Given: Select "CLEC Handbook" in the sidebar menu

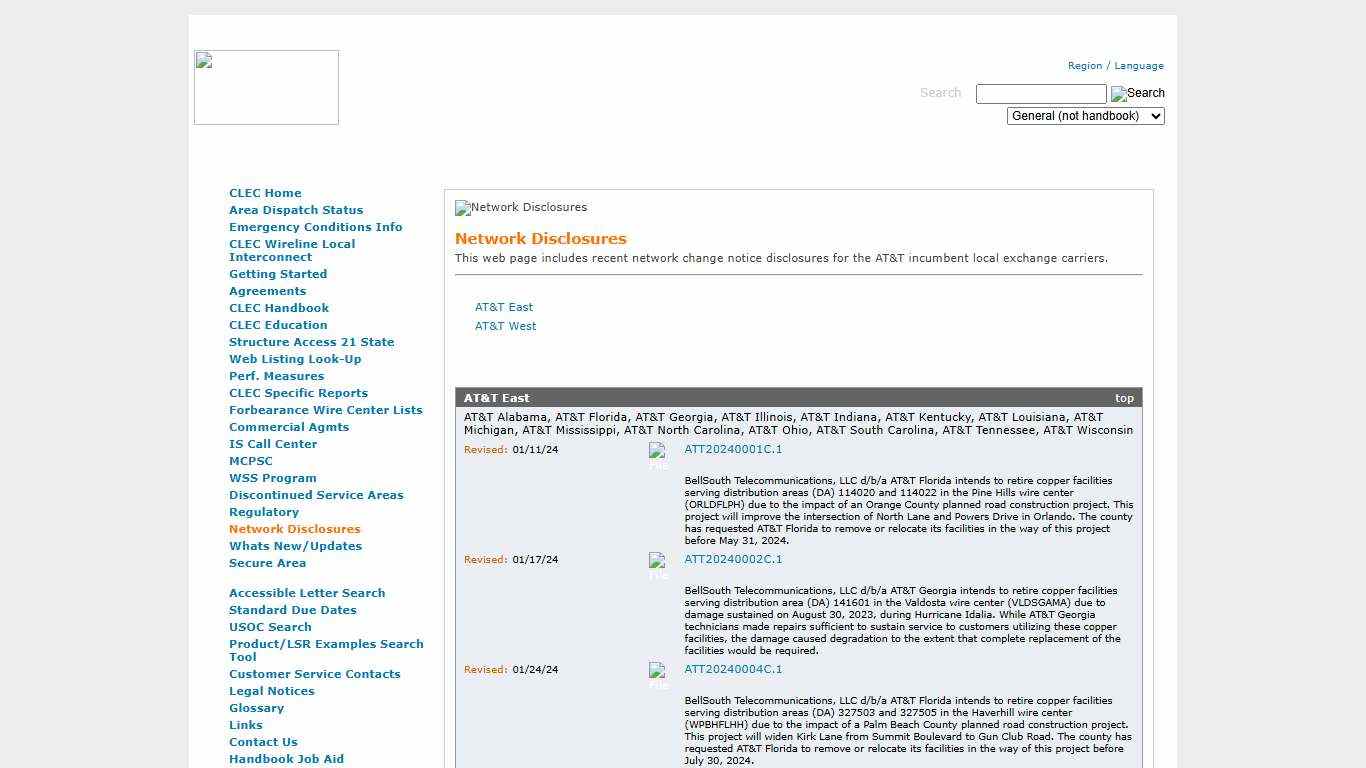Looking at the screenshot, I should pyautogui.click(x=279, y=308).
